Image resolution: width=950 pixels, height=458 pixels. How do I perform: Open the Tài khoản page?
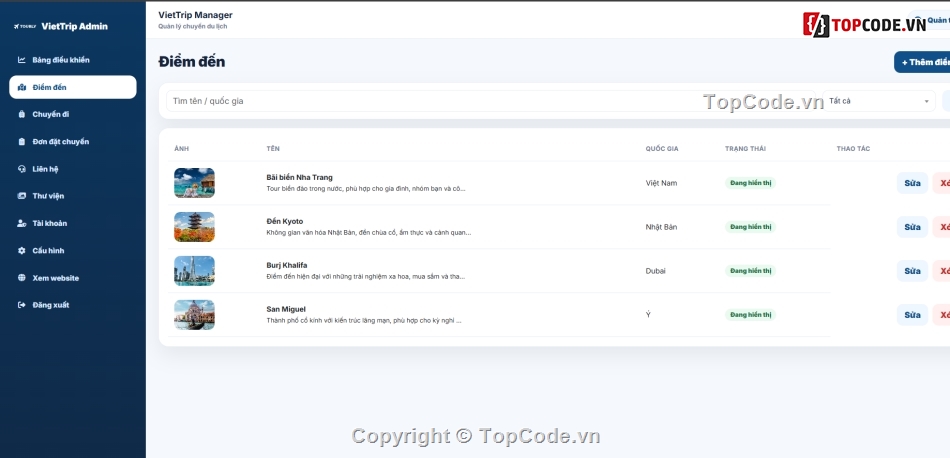point(73,224)
